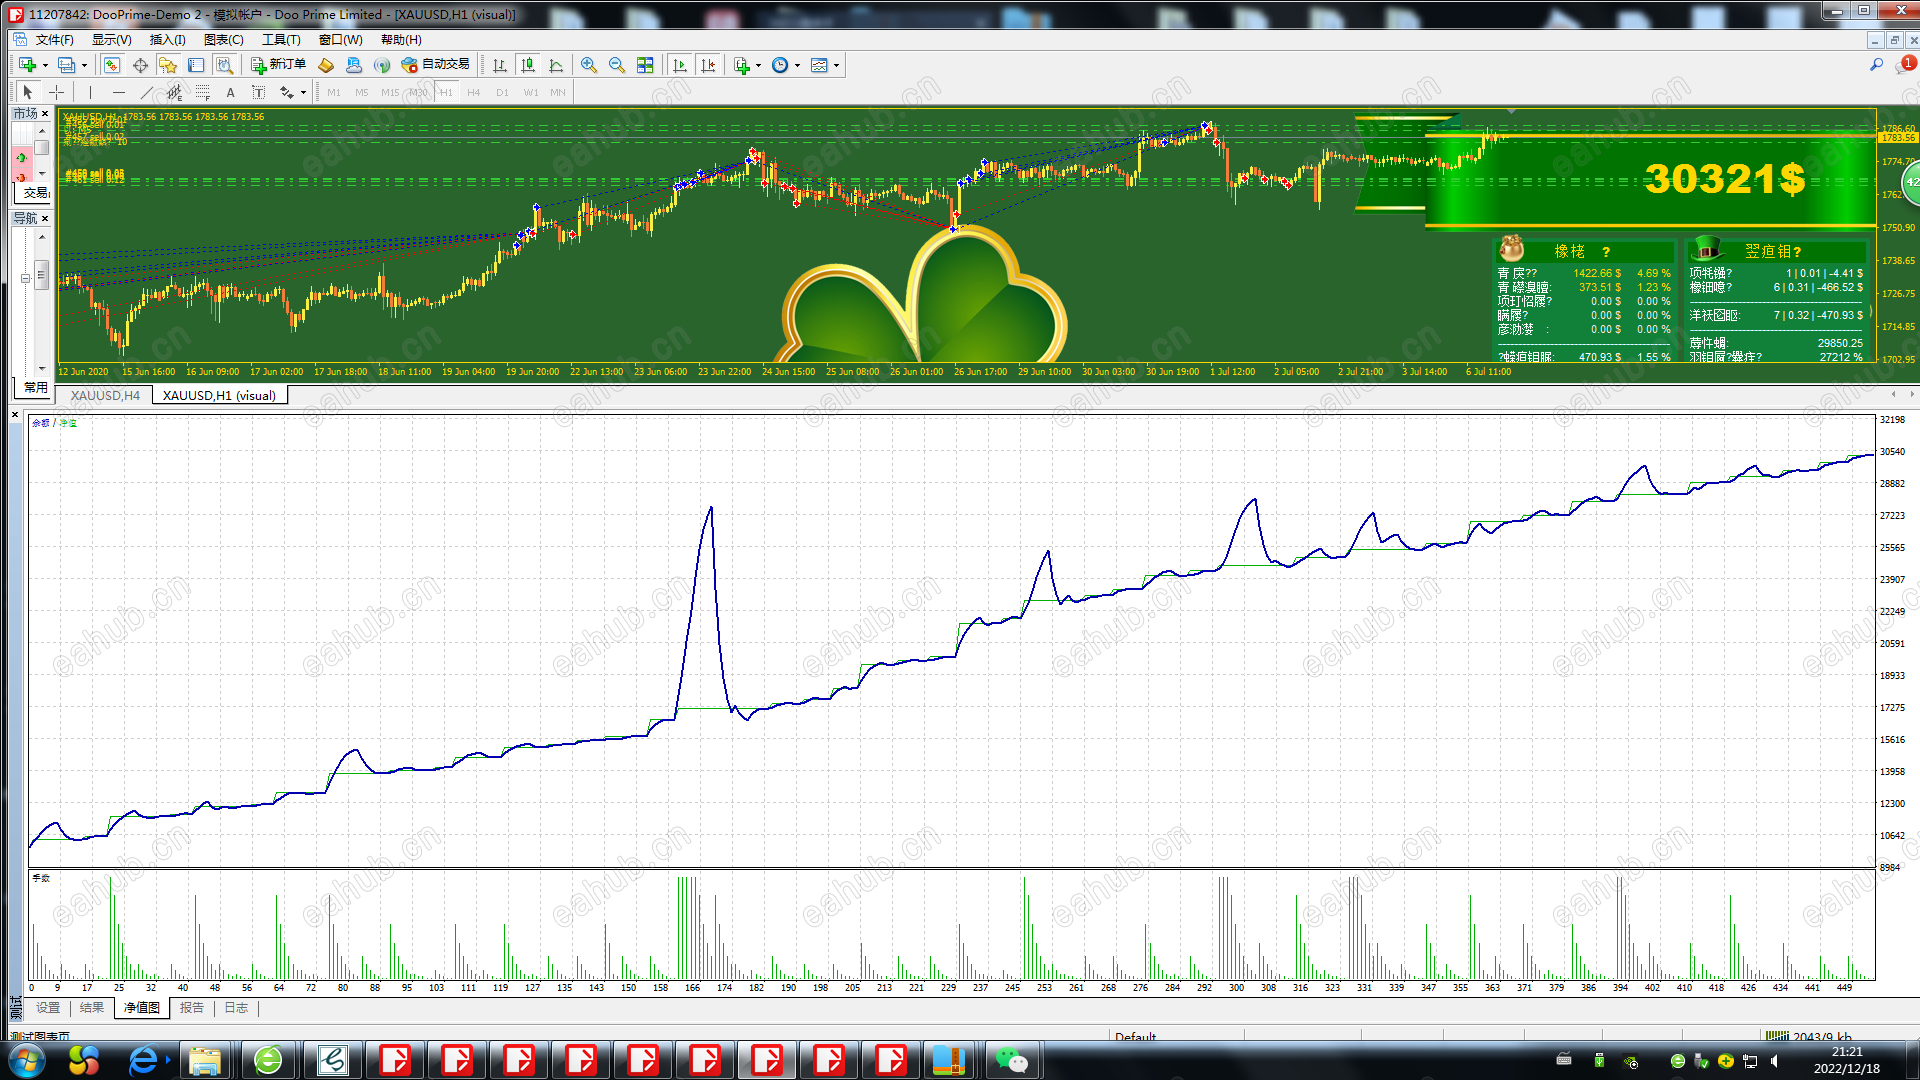
Task: Click the 新订单 new order button
Action: 278,65
